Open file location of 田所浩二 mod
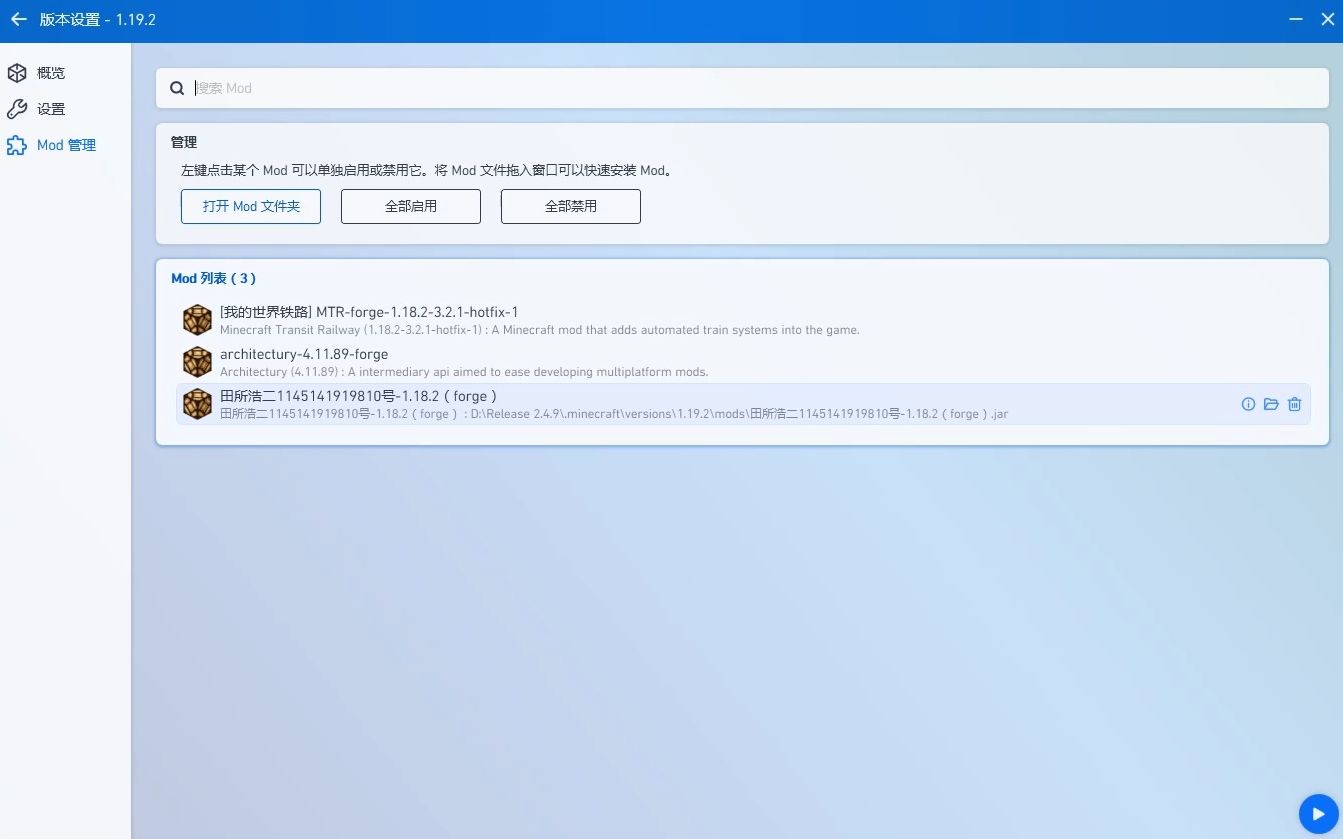 1271,404
